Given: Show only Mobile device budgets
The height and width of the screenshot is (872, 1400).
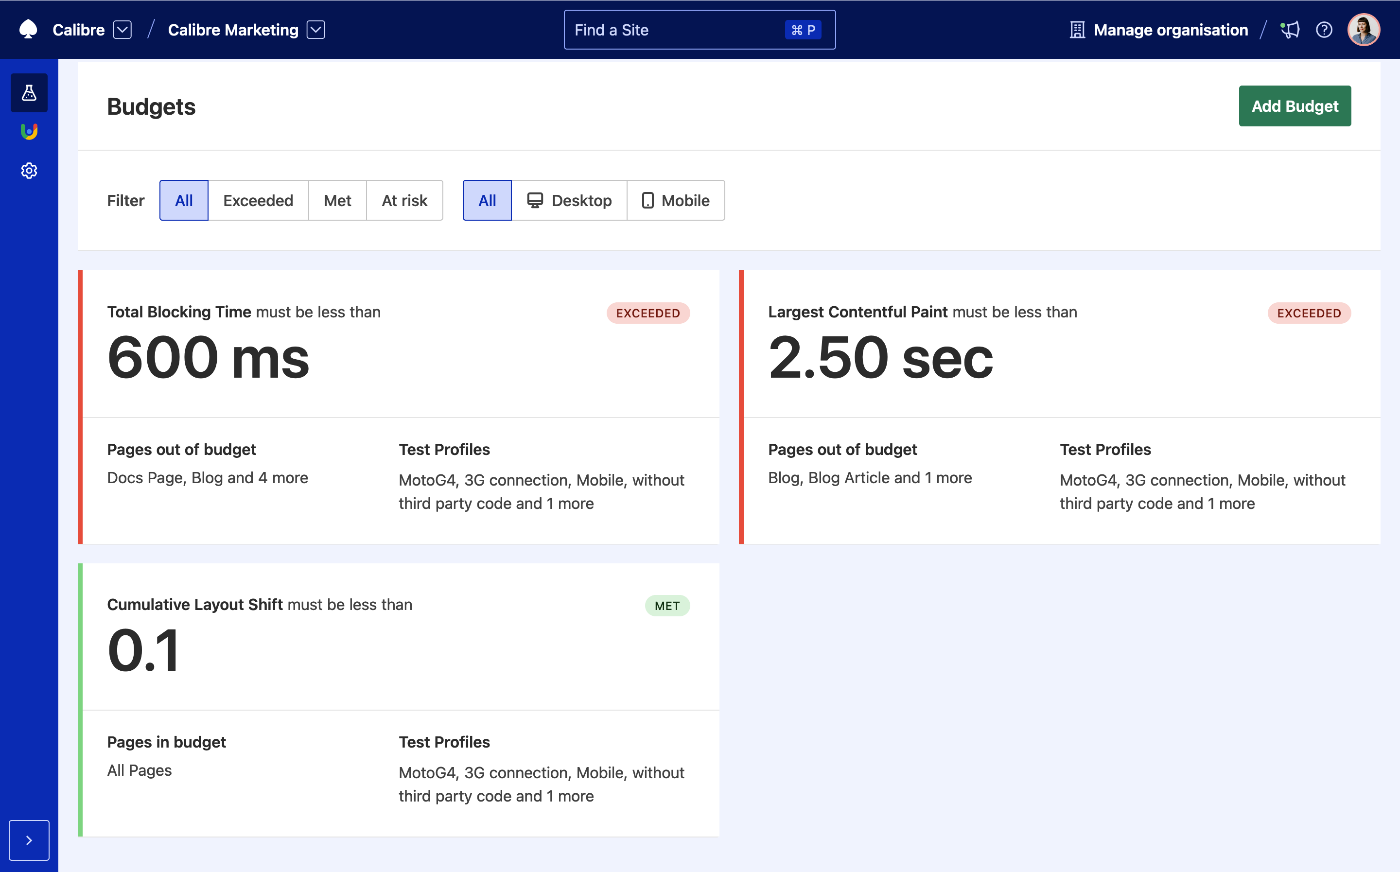Looking at the screenshot, I should pos(675,200).
